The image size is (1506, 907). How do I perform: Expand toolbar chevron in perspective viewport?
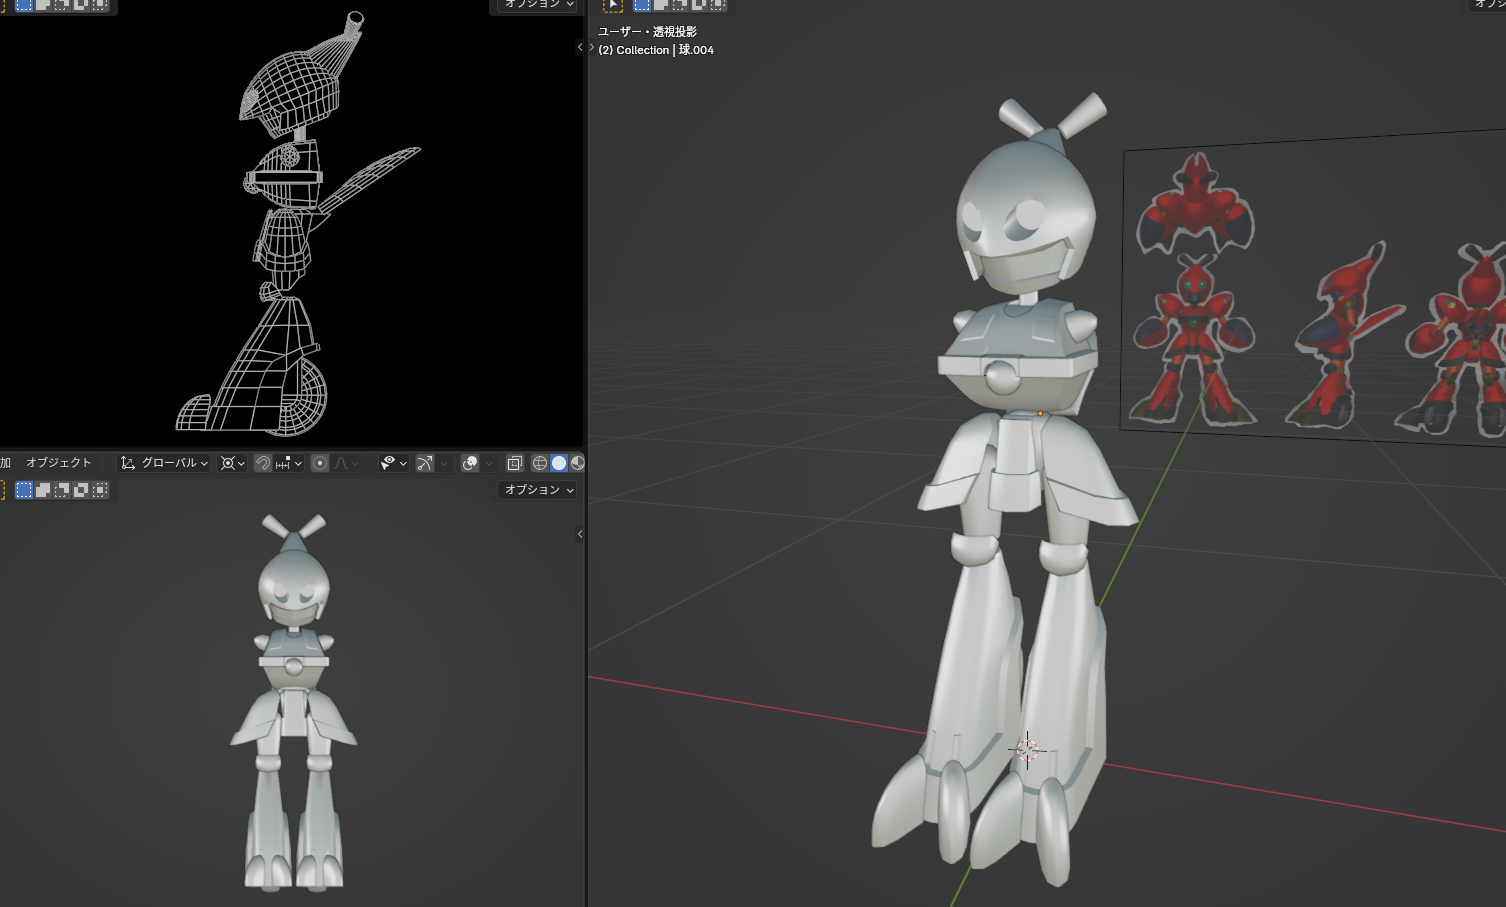point(592,47)
